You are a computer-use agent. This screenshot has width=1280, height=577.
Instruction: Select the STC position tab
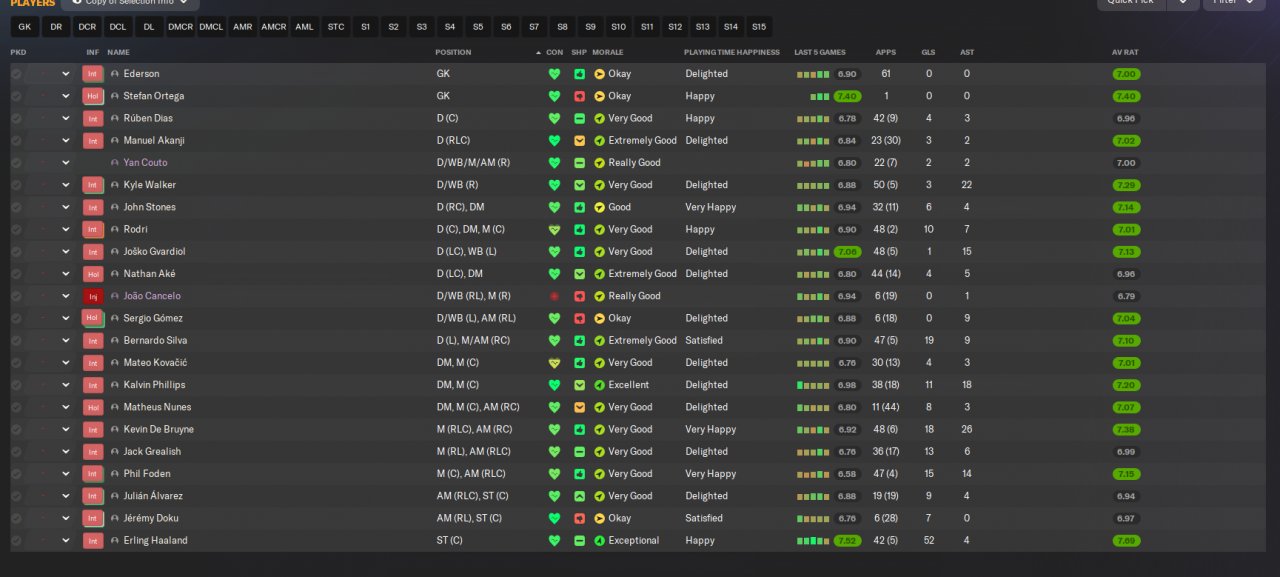coord(336,27)
